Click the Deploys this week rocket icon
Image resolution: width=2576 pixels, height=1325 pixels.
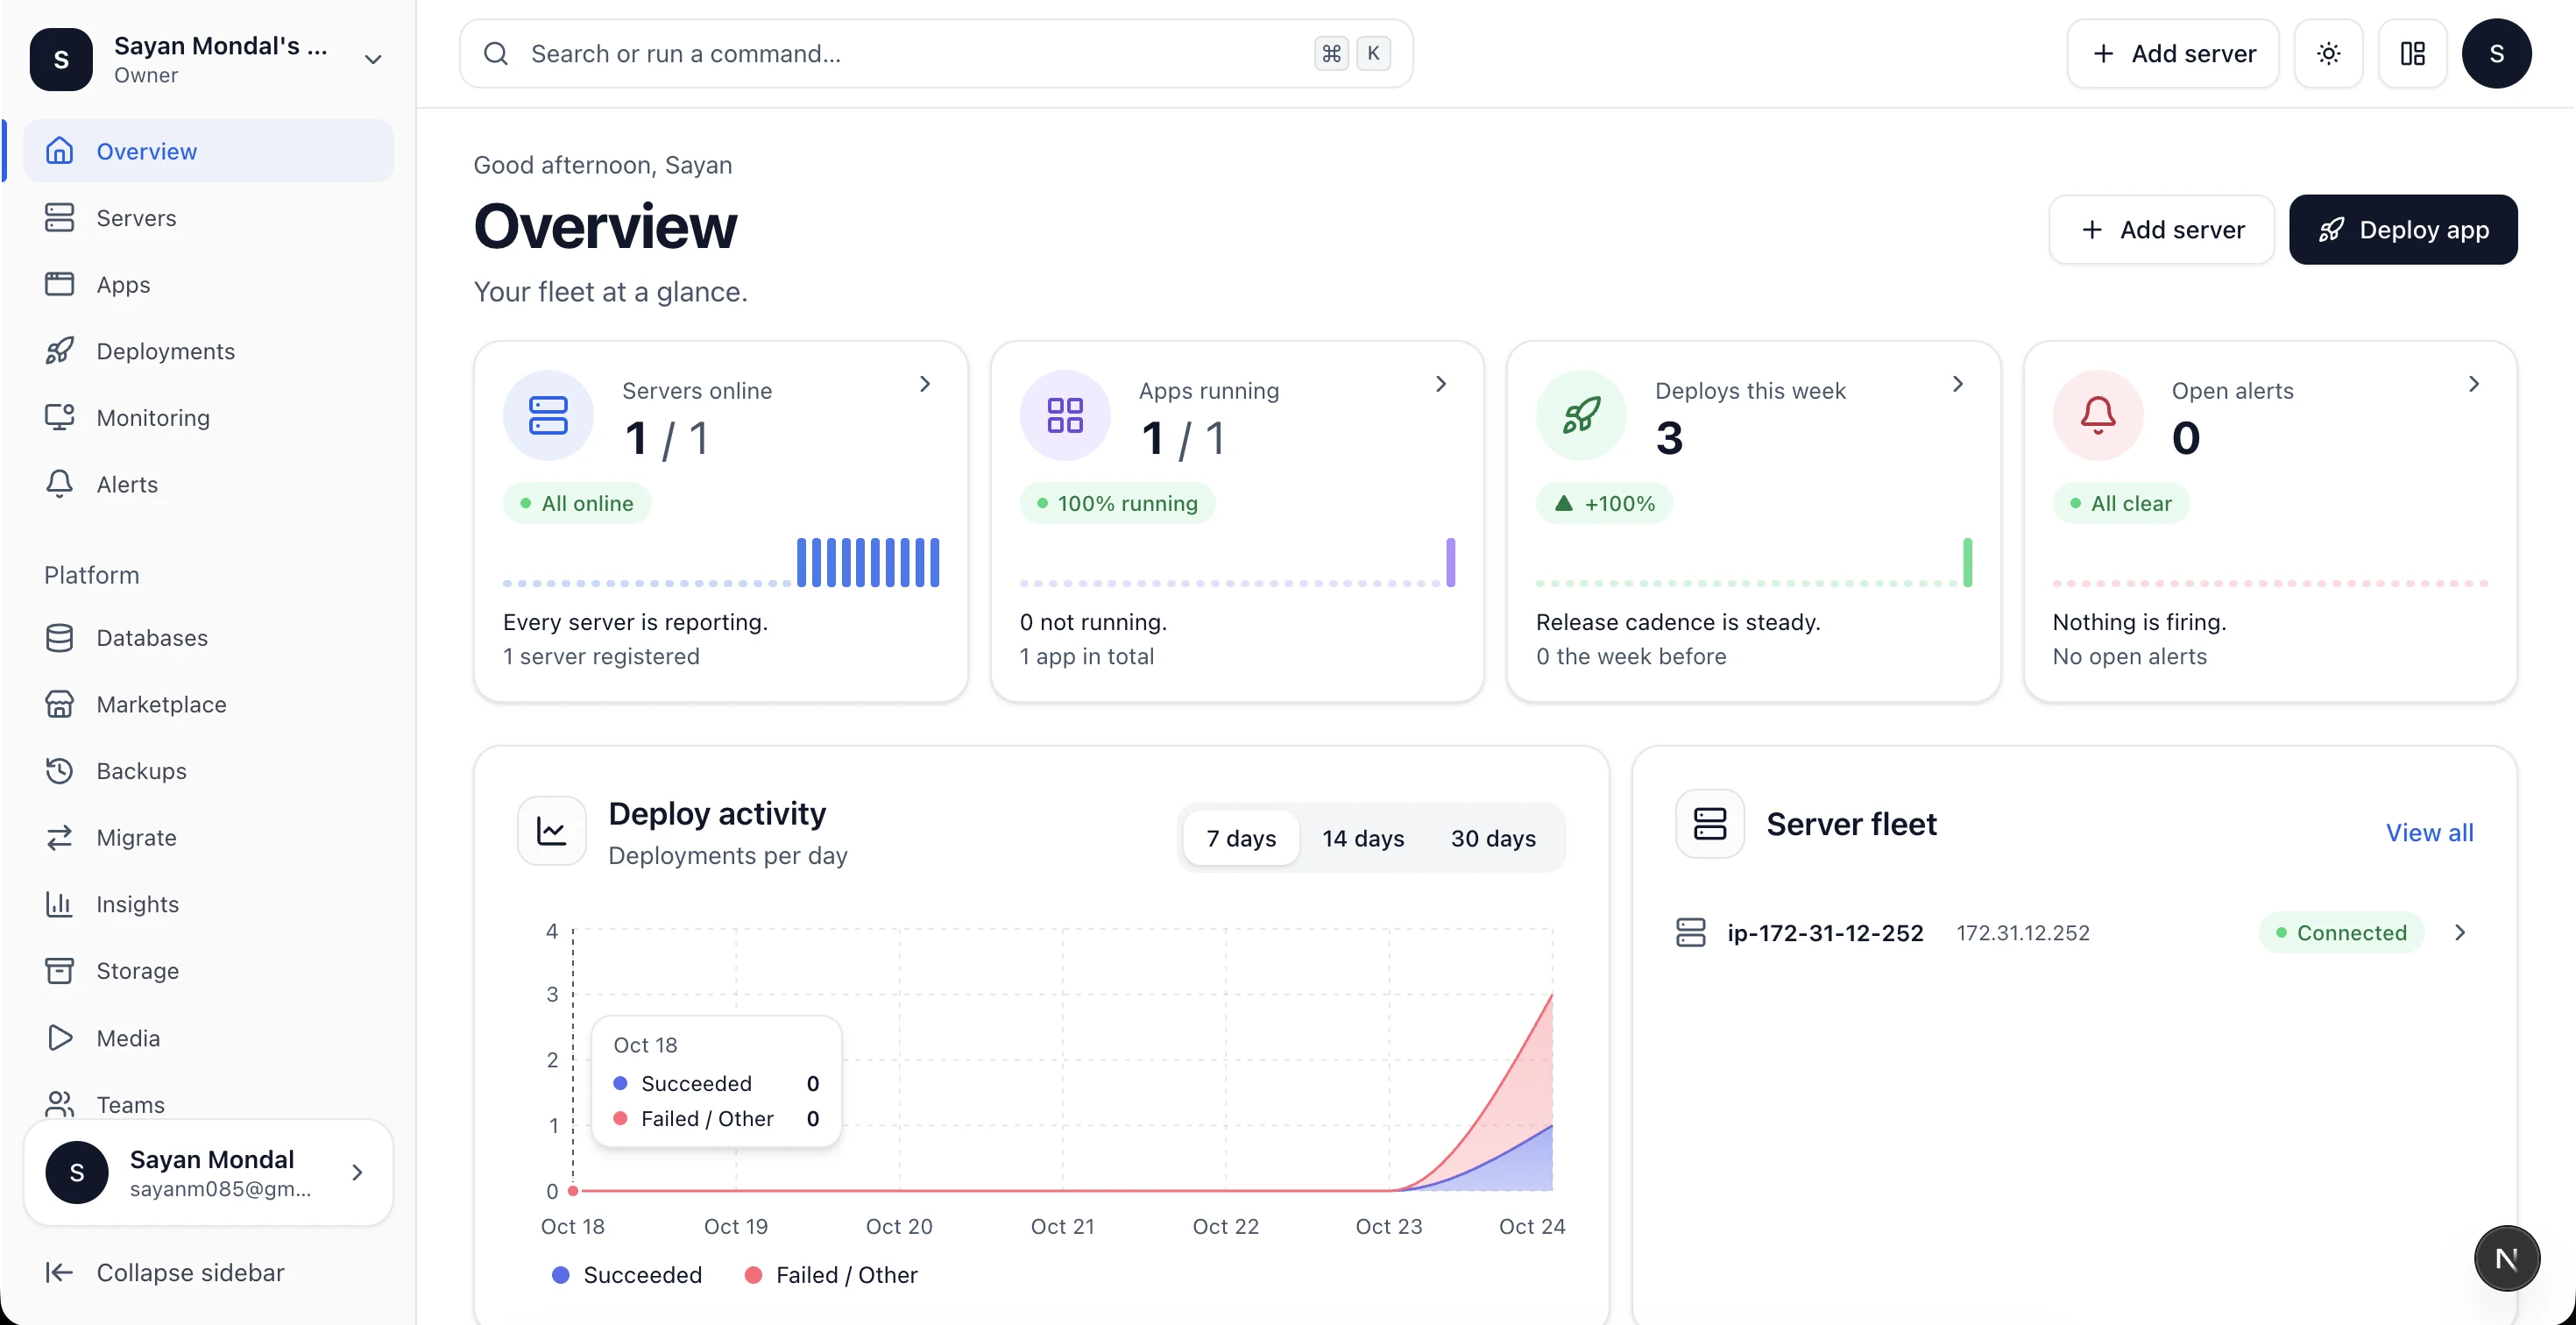pos(1581,415)
